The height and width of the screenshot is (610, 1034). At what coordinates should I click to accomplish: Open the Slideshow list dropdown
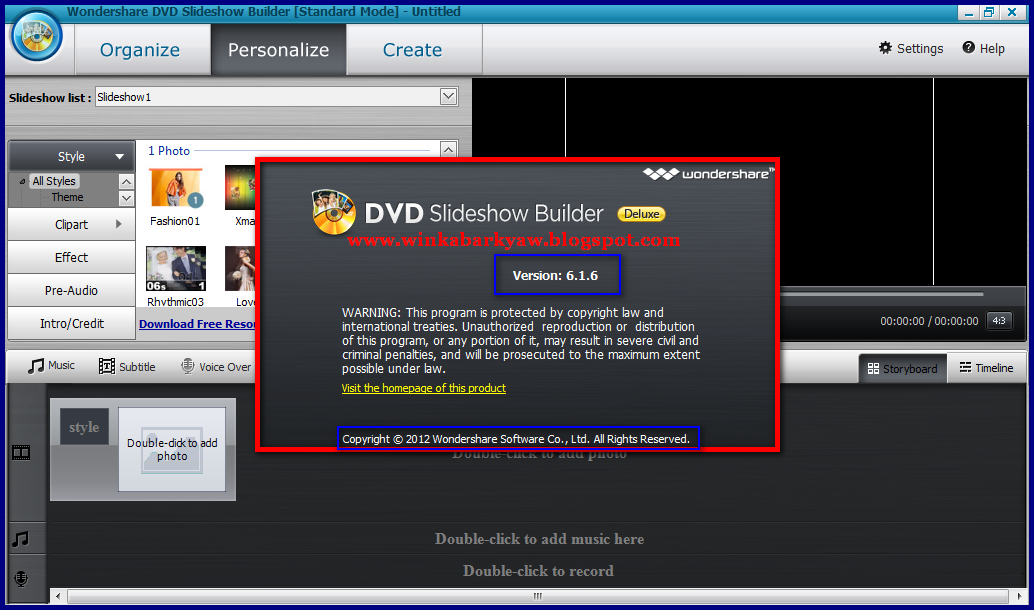(448, 97)
